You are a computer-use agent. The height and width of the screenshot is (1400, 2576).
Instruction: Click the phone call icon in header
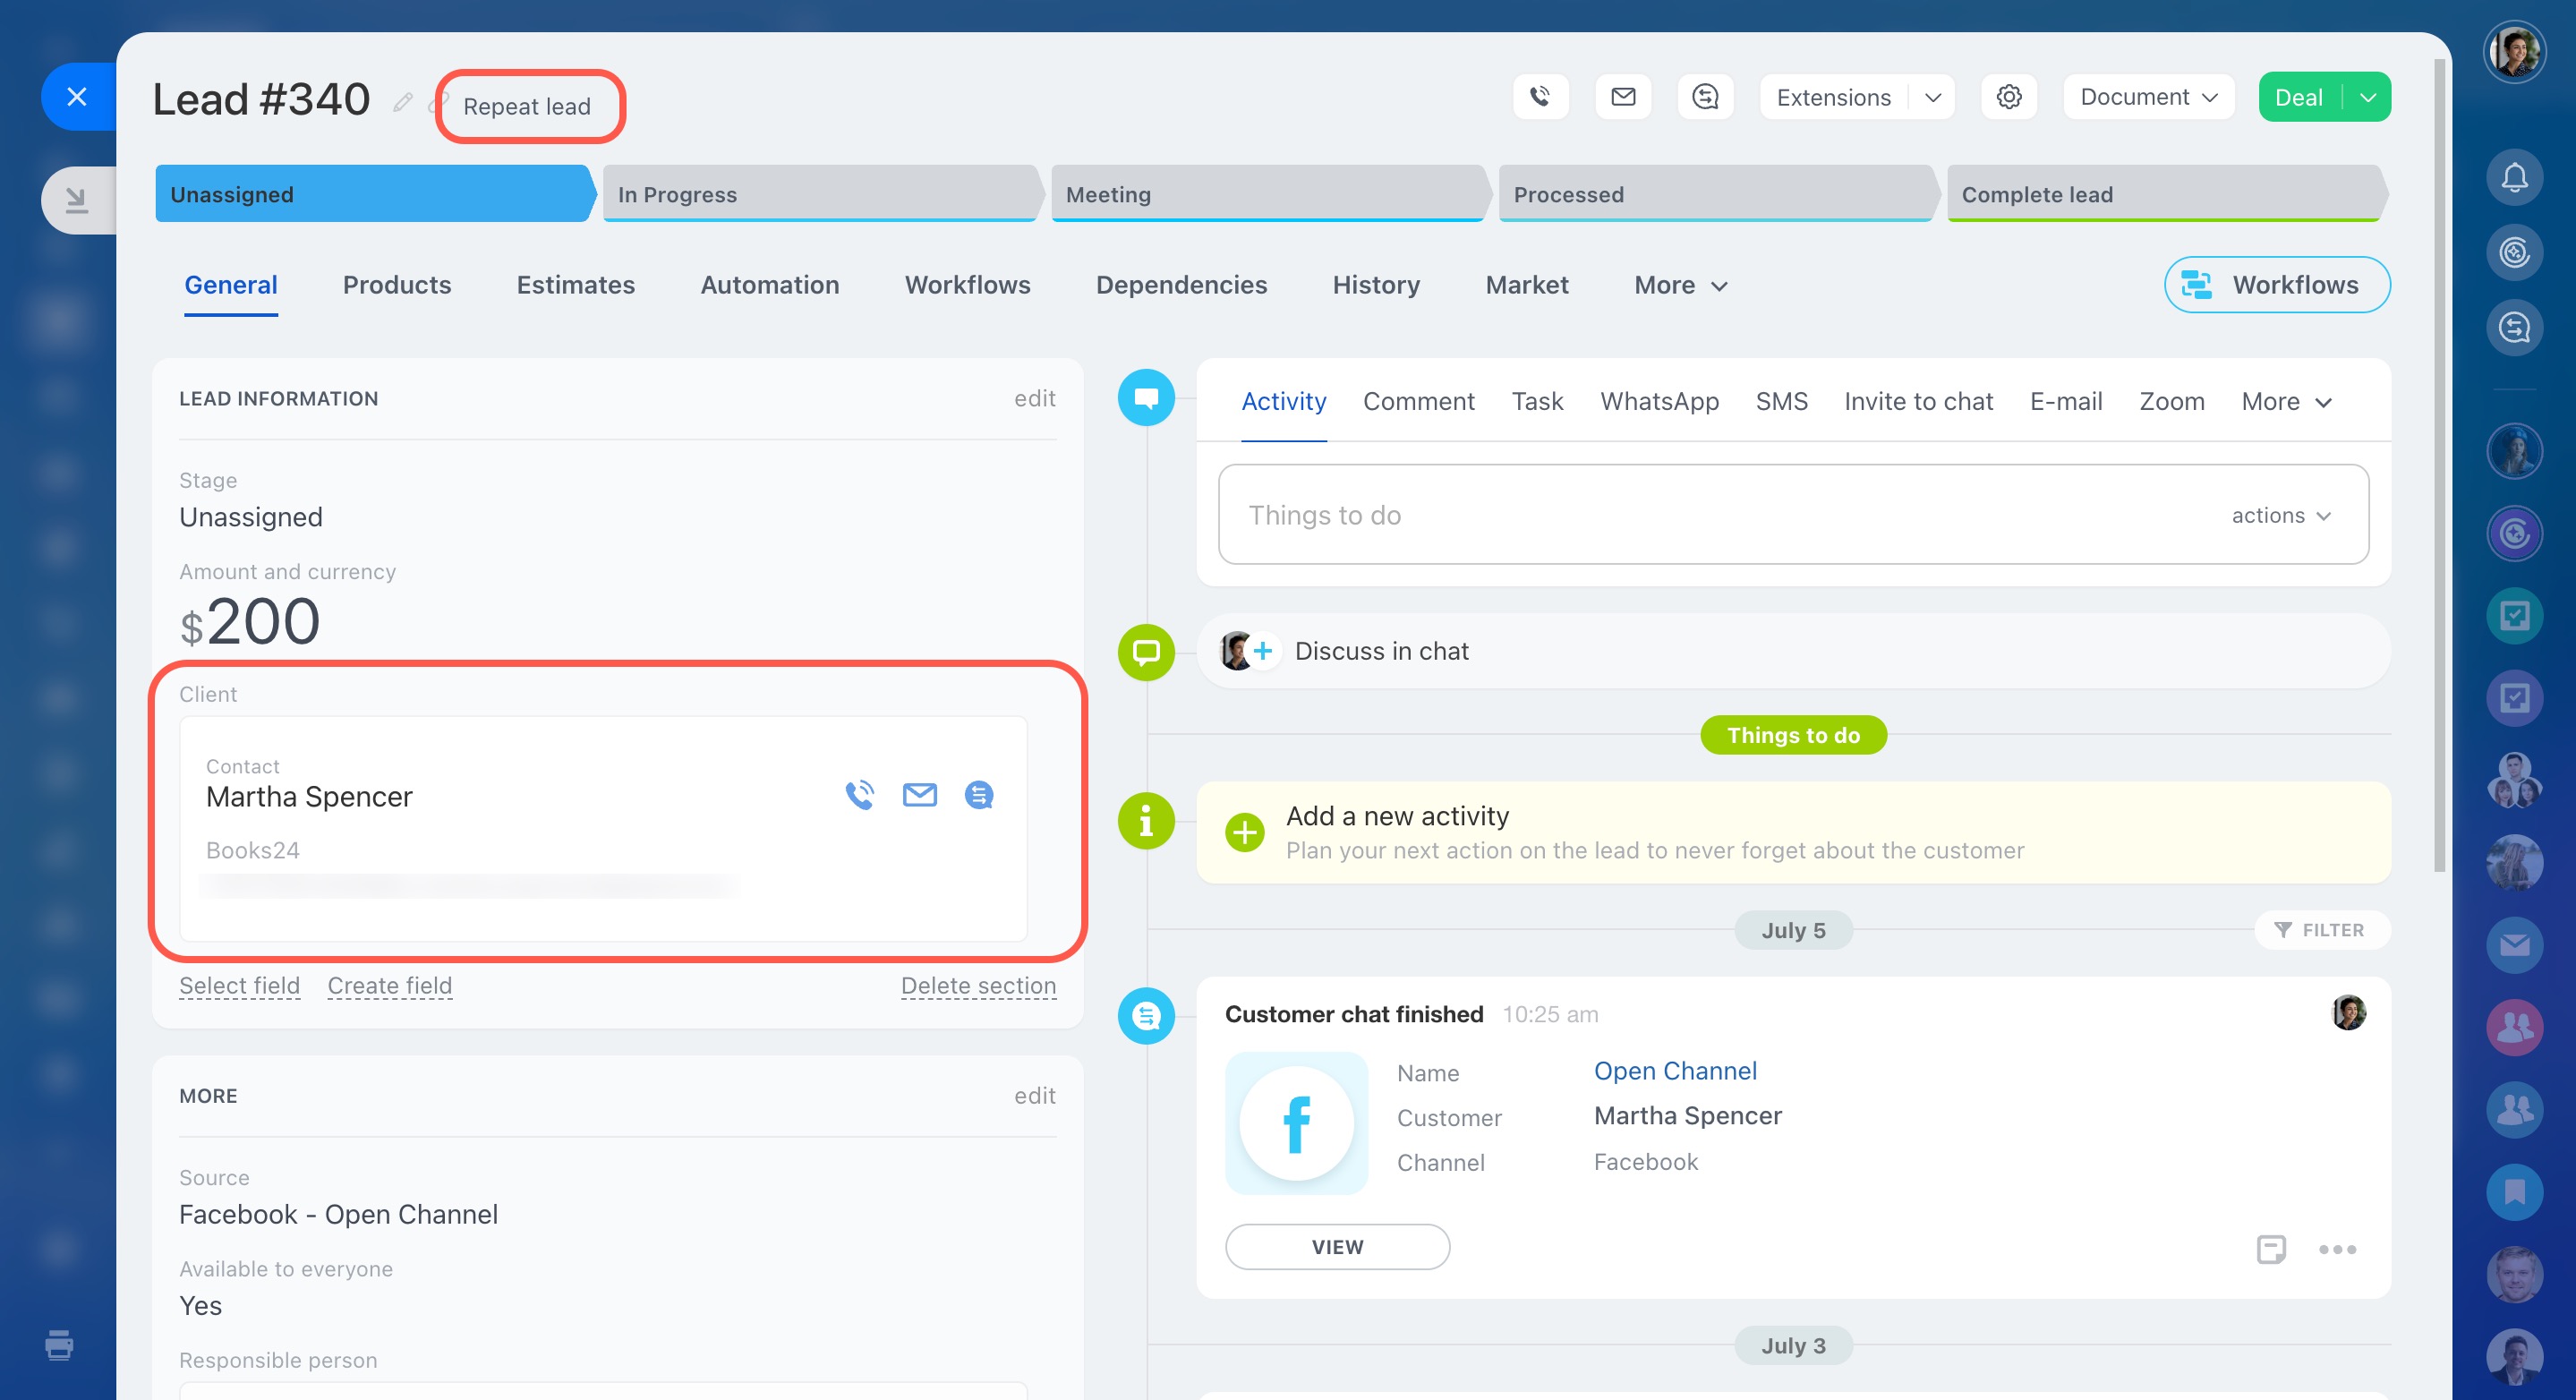(x=1540, y=97)
